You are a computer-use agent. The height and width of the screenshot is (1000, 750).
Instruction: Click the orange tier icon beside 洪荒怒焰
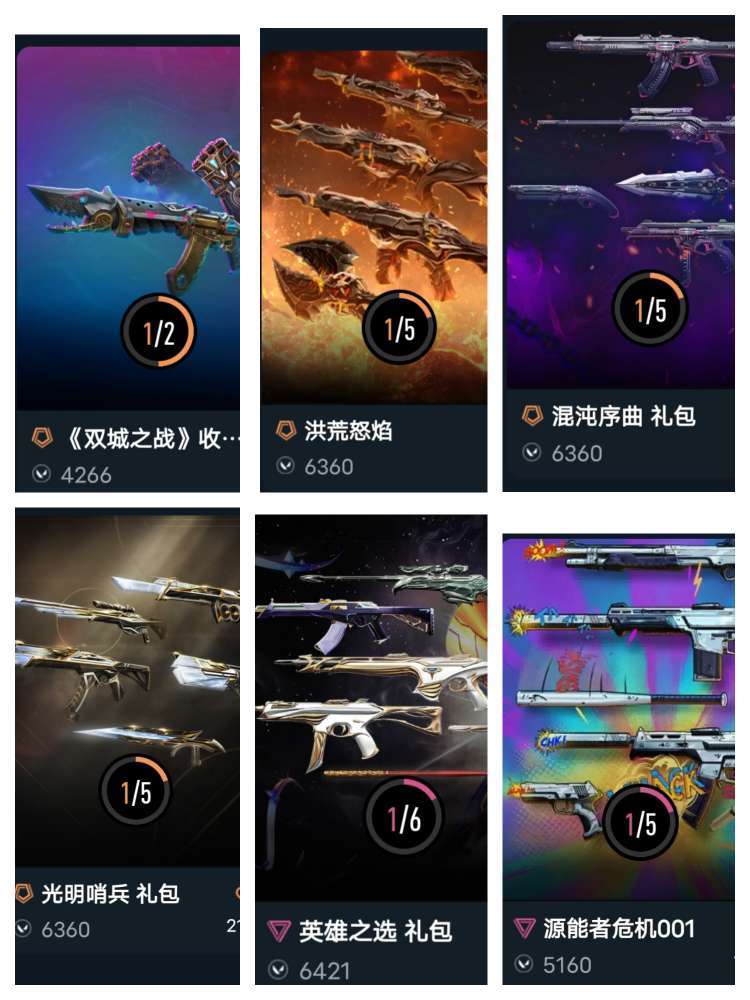coord(286,430)
